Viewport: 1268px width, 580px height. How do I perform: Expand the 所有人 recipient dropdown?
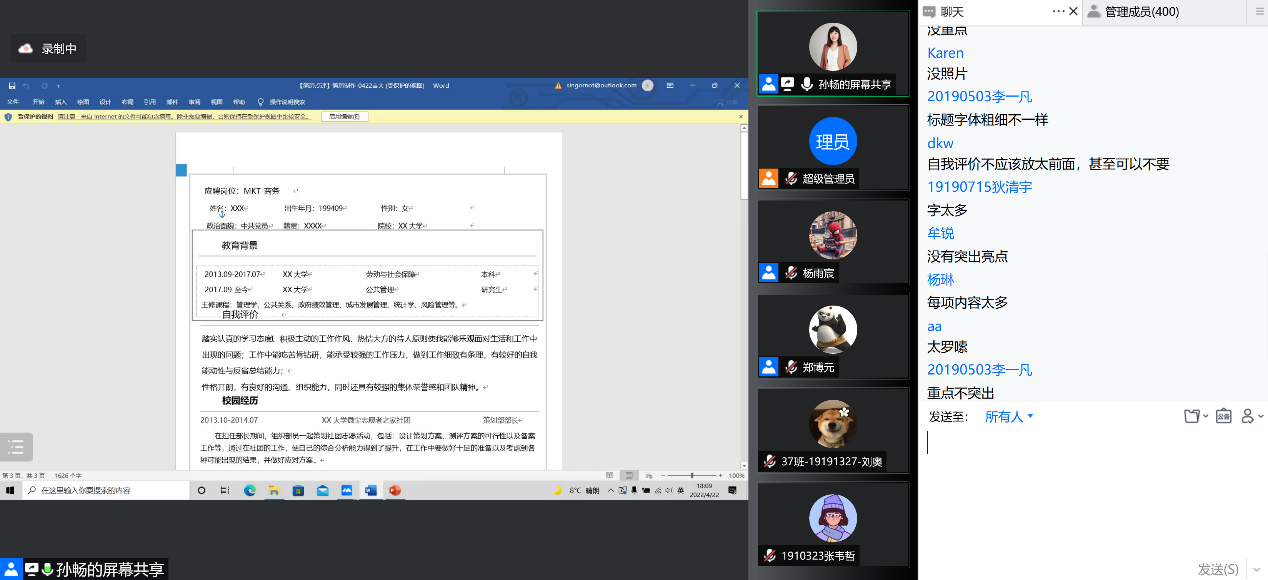coord(1009,416)
